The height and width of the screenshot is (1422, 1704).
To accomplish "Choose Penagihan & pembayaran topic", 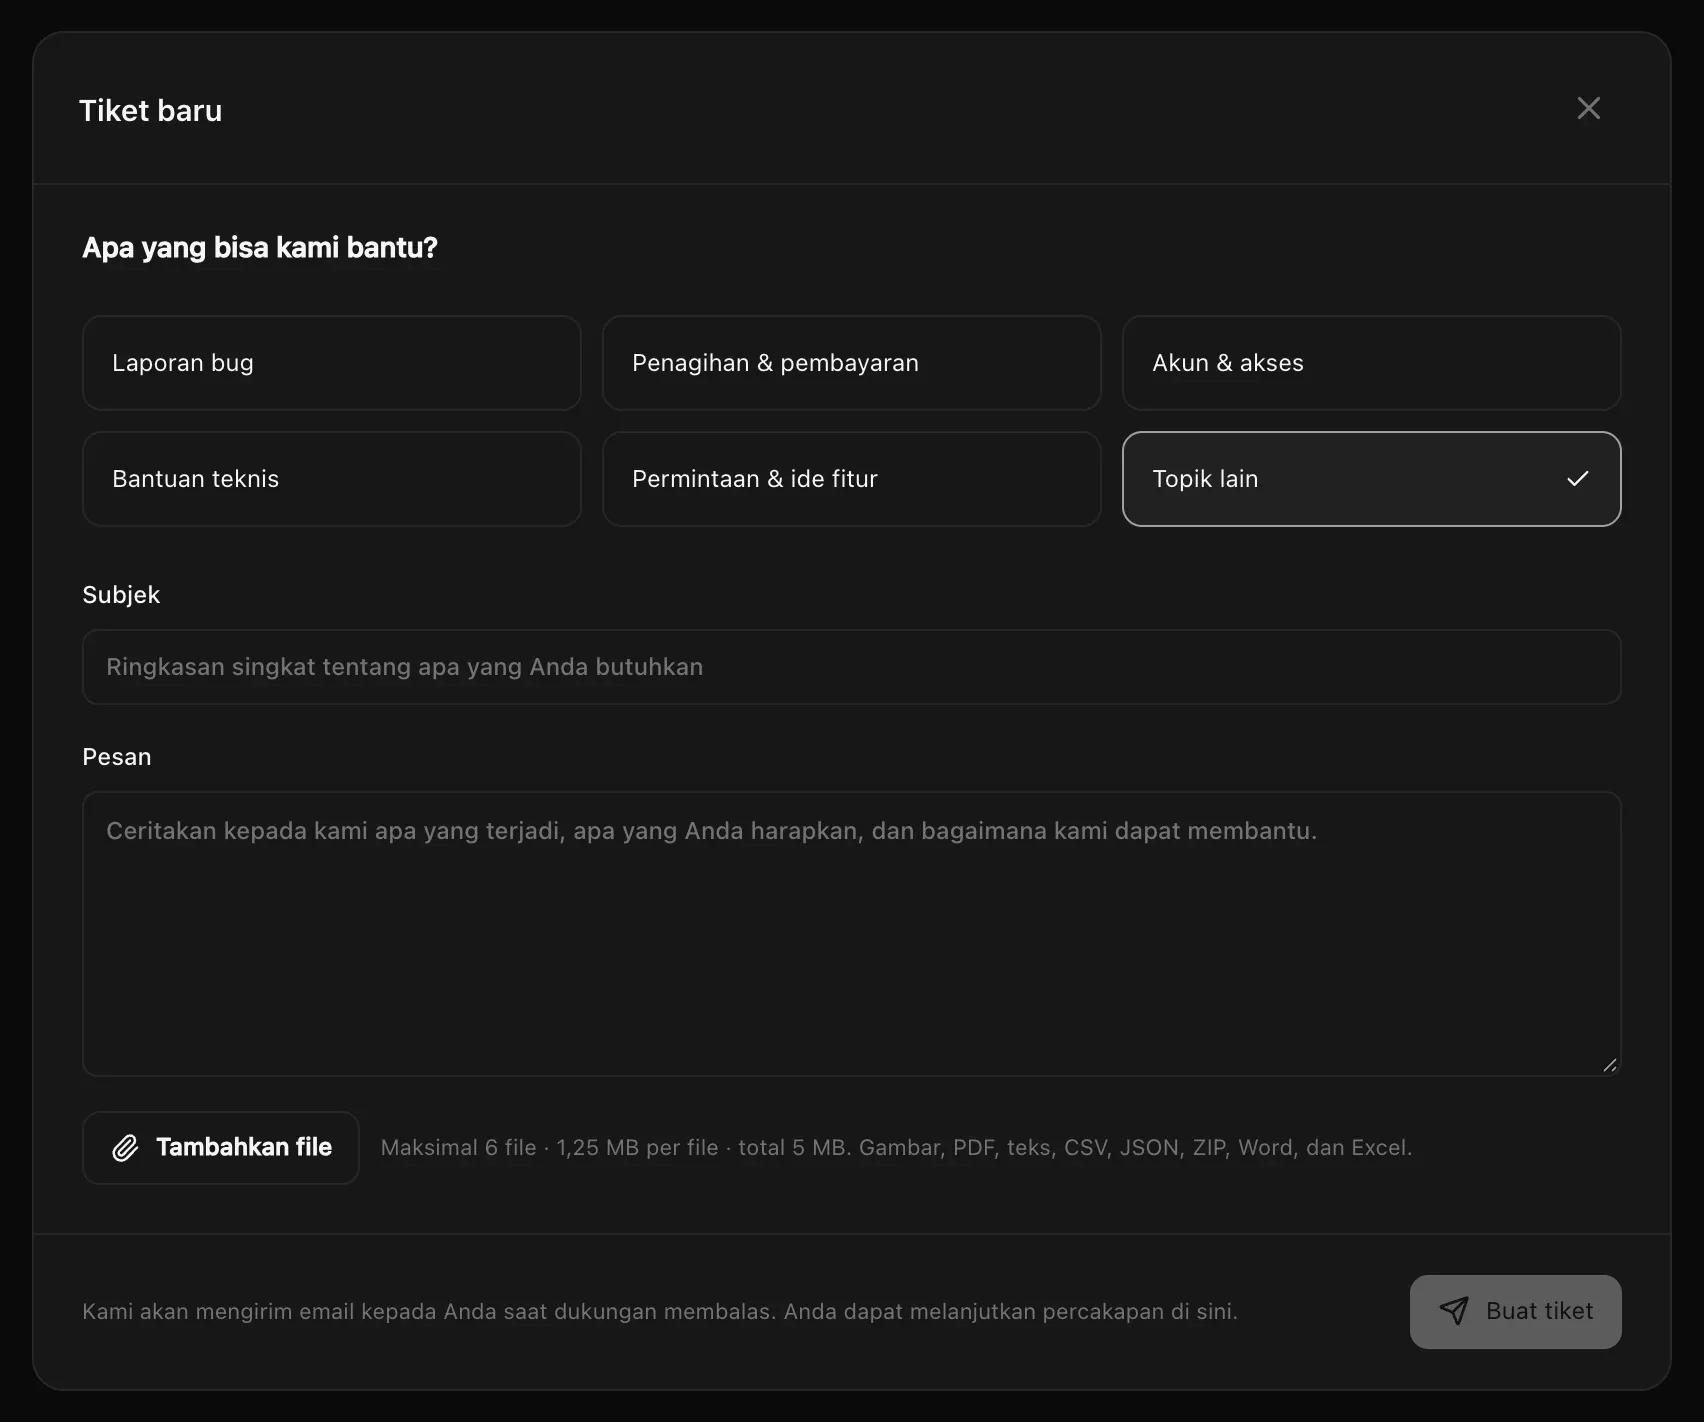I will (852, 363).
